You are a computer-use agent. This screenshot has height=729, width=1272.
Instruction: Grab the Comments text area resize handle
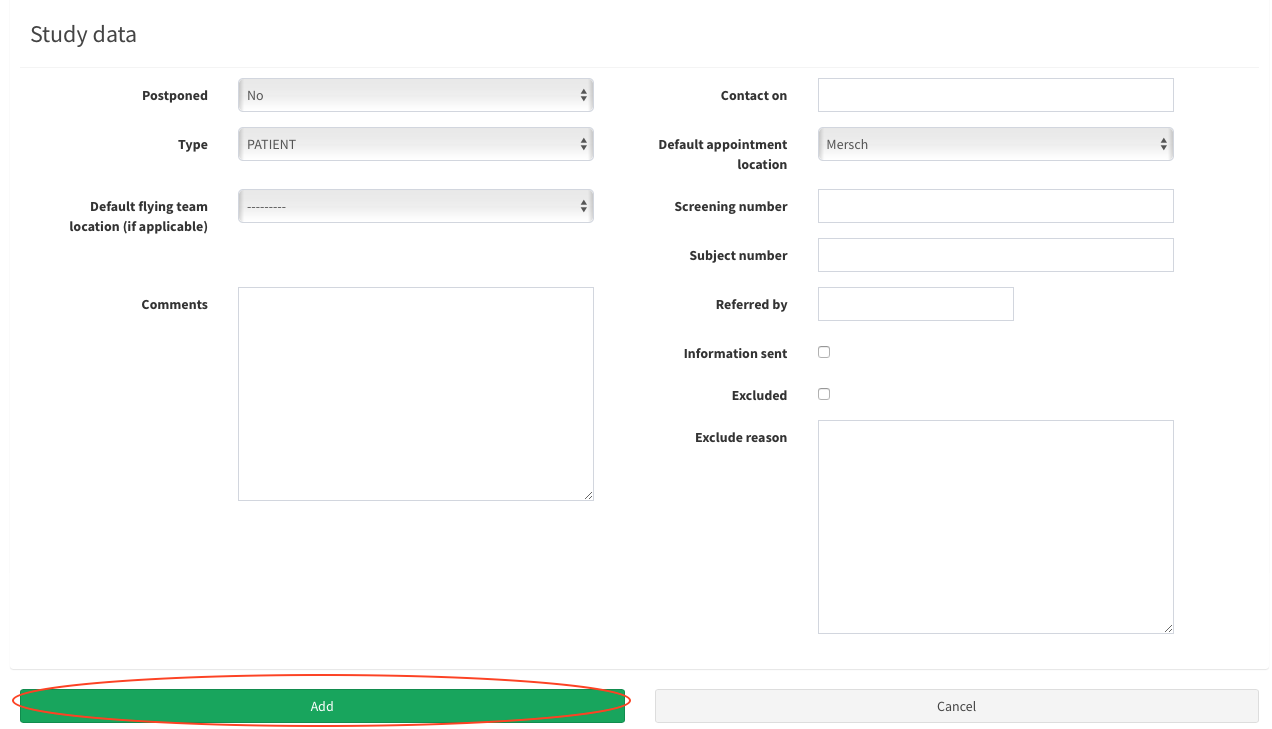point(588,495)
